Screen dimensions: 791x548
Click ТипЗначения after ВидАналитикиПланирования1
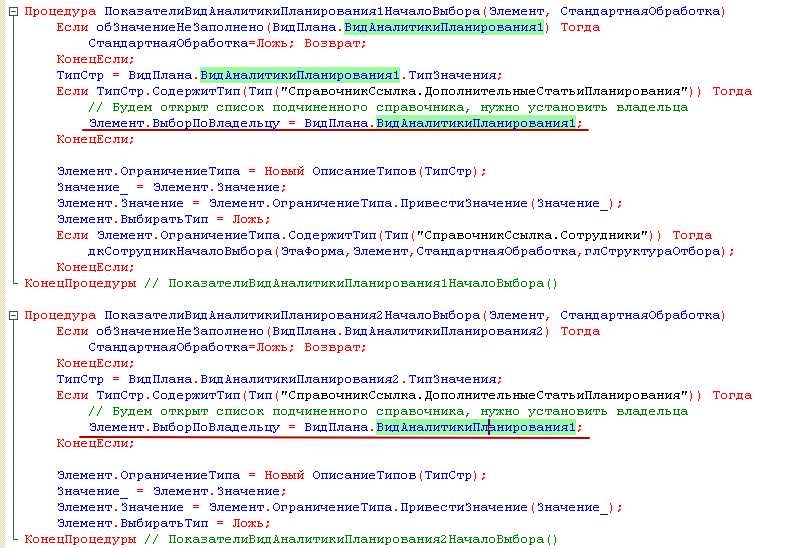(x=452, y=75)
